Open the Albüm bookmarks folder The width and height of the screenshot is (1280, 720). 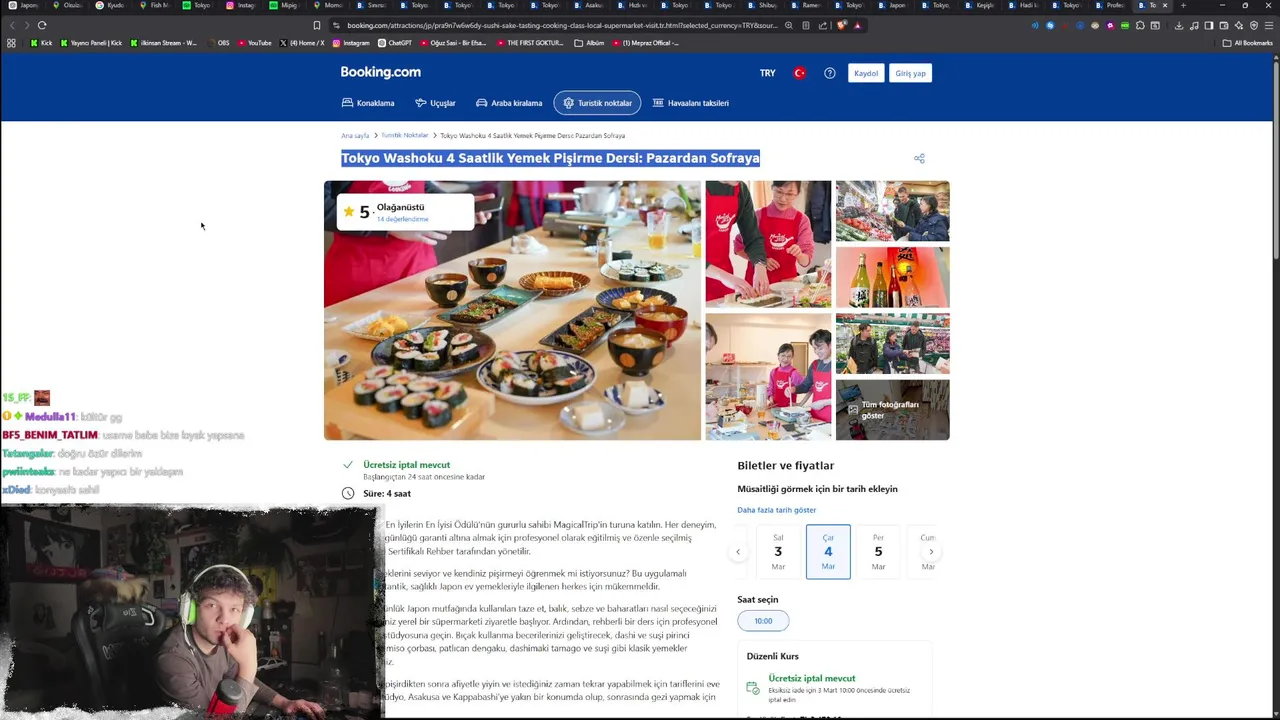590,43
